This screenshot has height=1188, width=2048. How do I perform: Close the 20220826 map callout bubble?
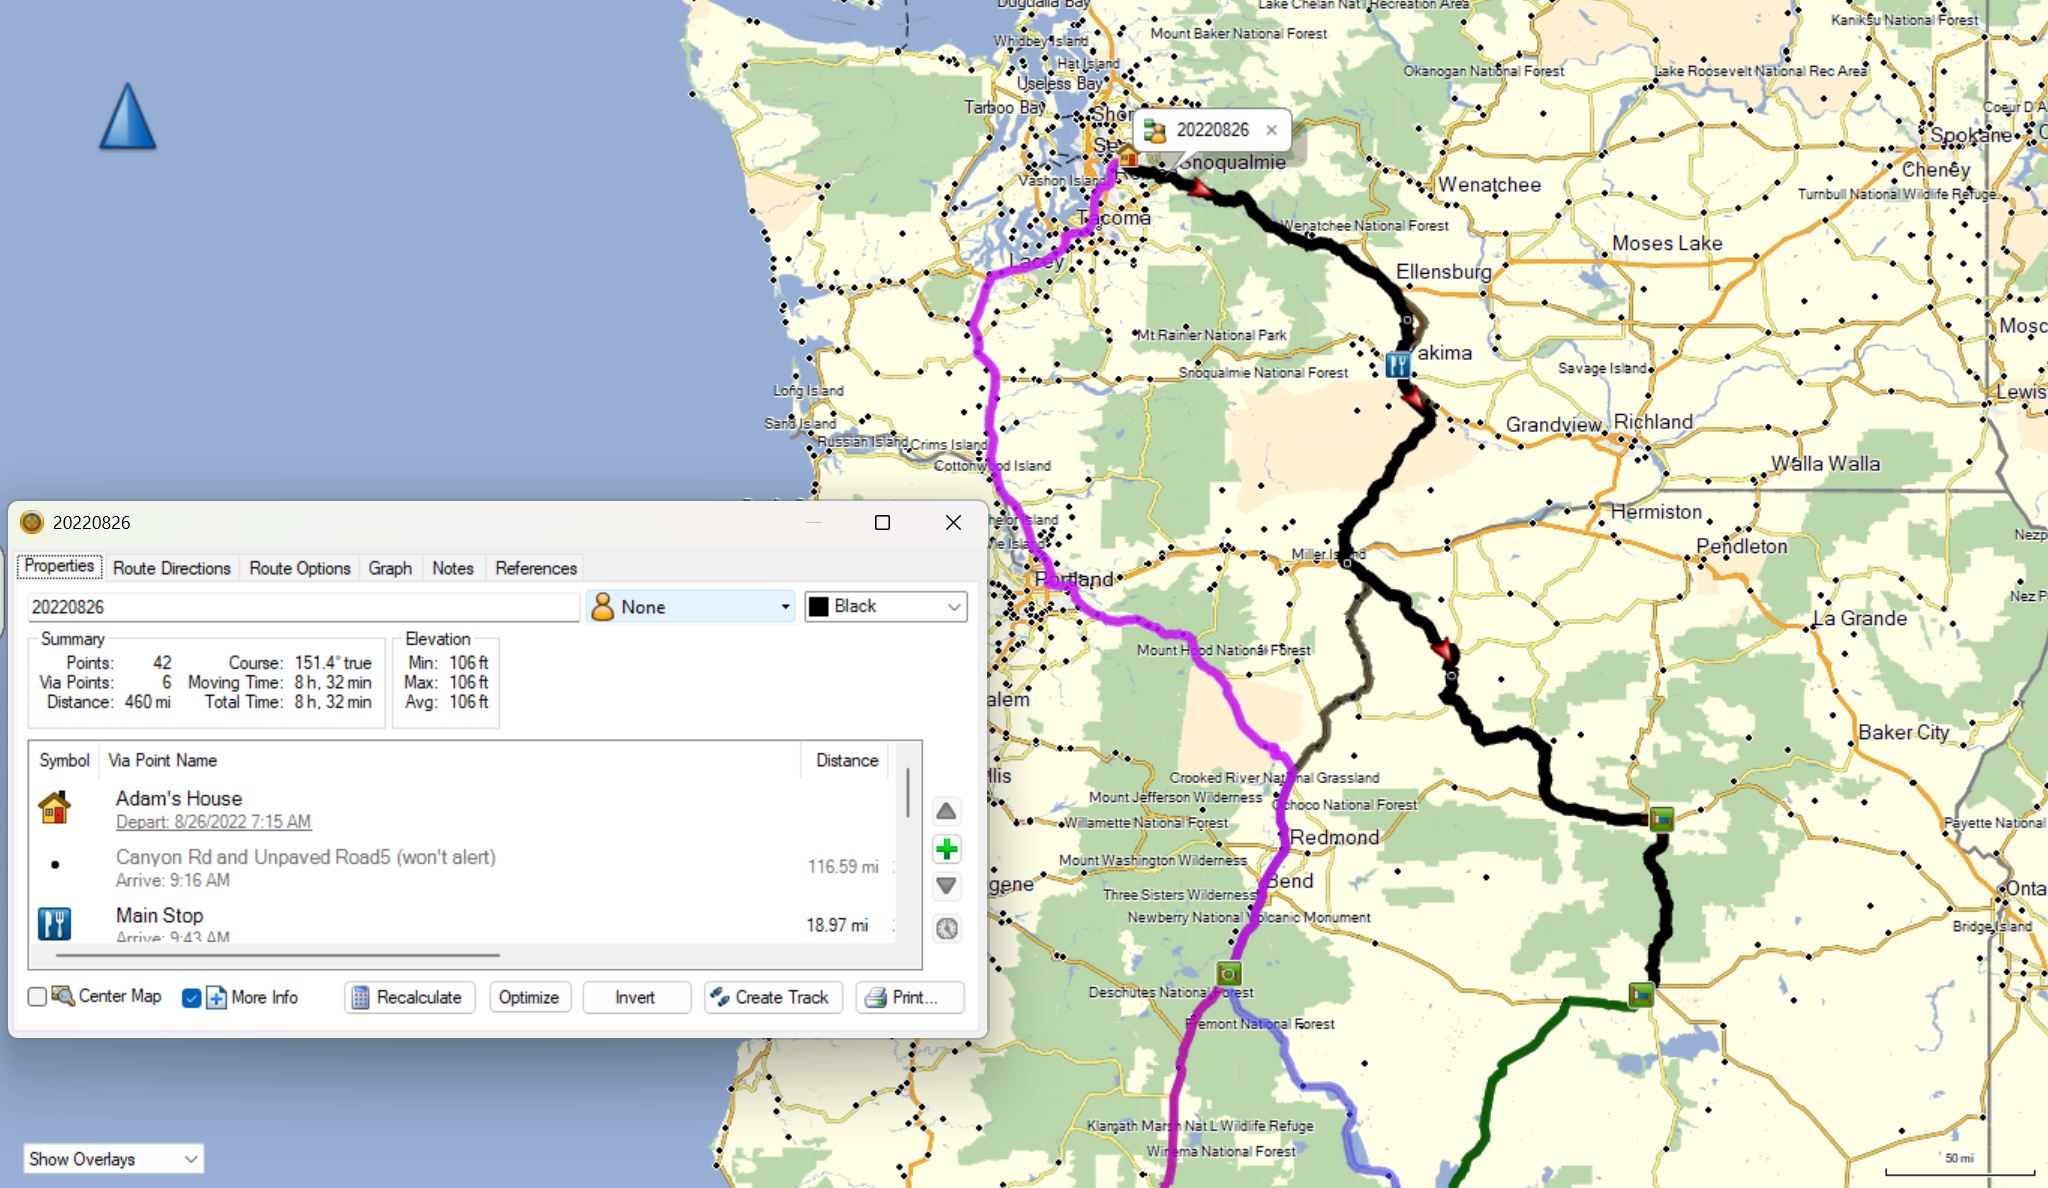point(1271,130)
